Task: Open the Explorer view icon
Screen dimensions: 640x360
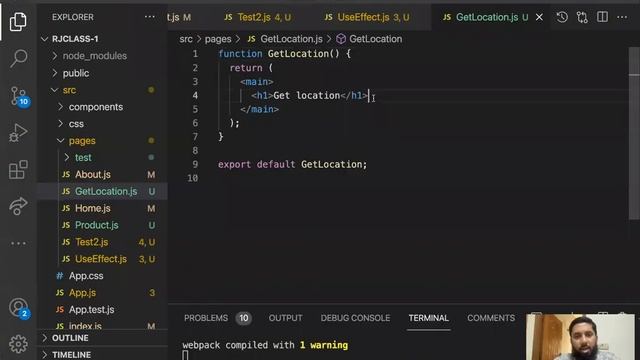Action: point(18,21)
